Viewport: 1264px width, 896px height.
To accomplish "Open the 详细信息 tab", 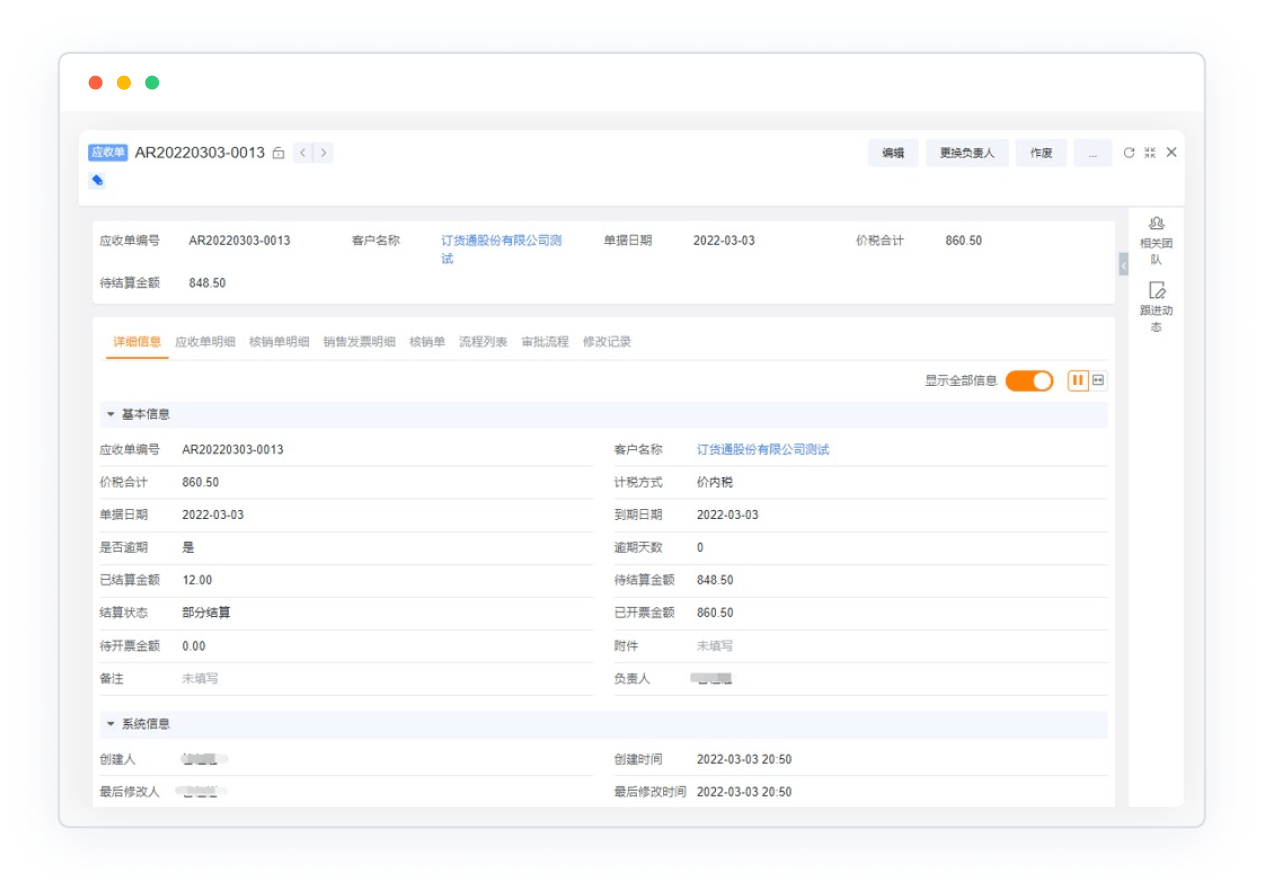I will 137,342.
